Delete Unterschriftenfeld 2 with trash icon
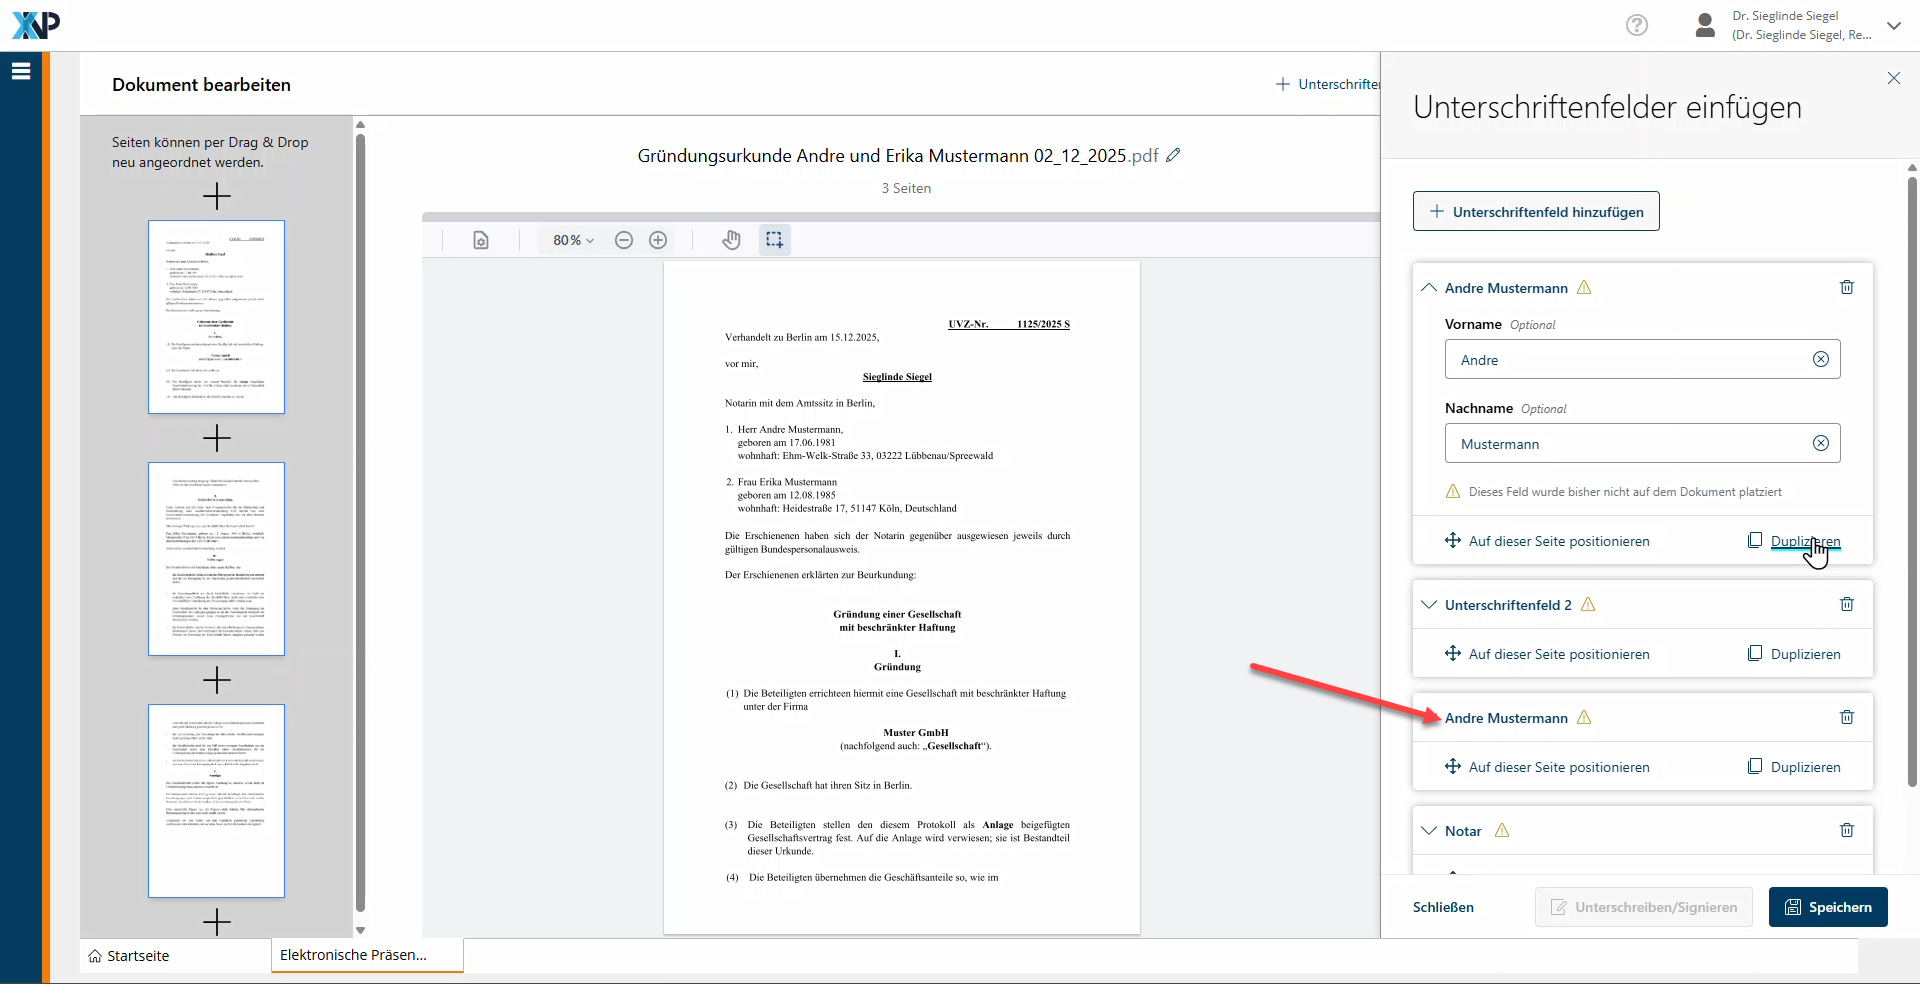 1847,604
